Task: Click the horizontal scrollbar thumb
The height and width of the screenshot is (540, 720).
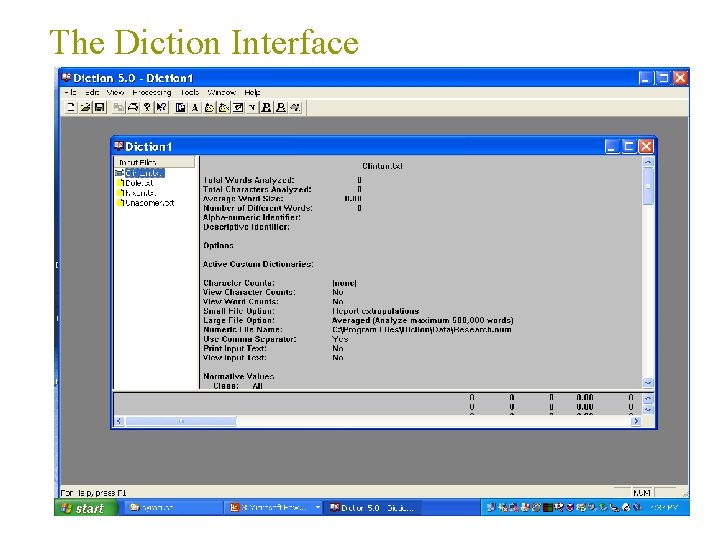Action: 181,421
